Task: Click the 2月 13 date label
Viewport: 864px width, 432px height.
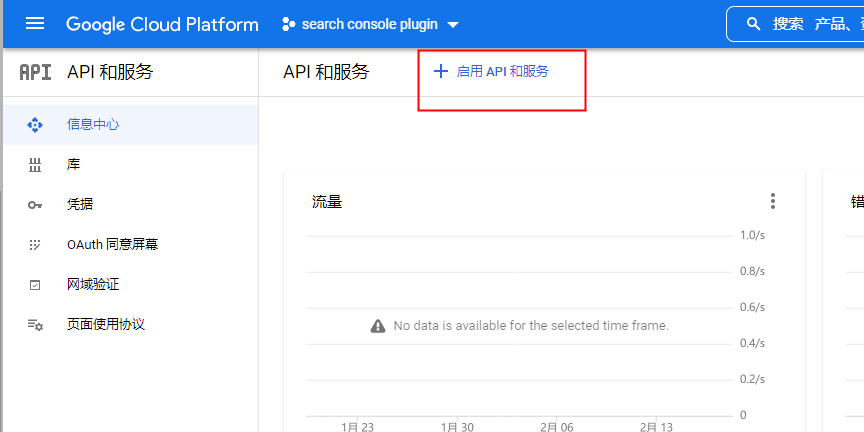Action: tap(656, 426)
